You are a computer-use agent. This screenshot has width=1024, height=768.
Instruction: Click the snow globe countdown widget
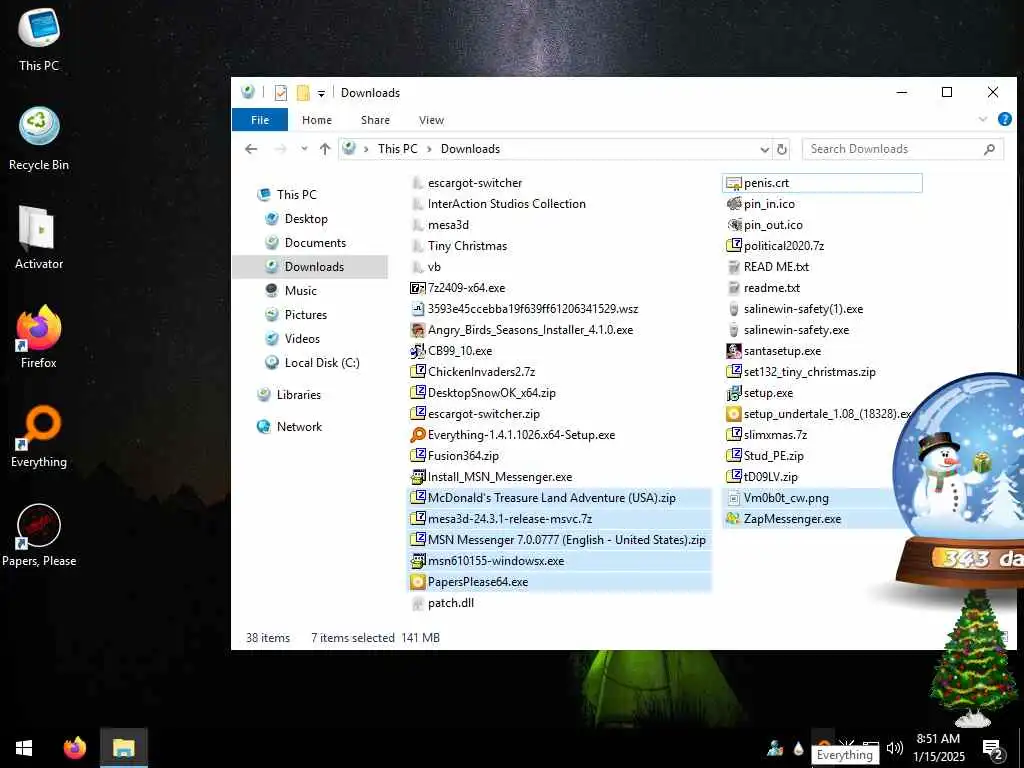pyautogui.click(x=960, y=483)
